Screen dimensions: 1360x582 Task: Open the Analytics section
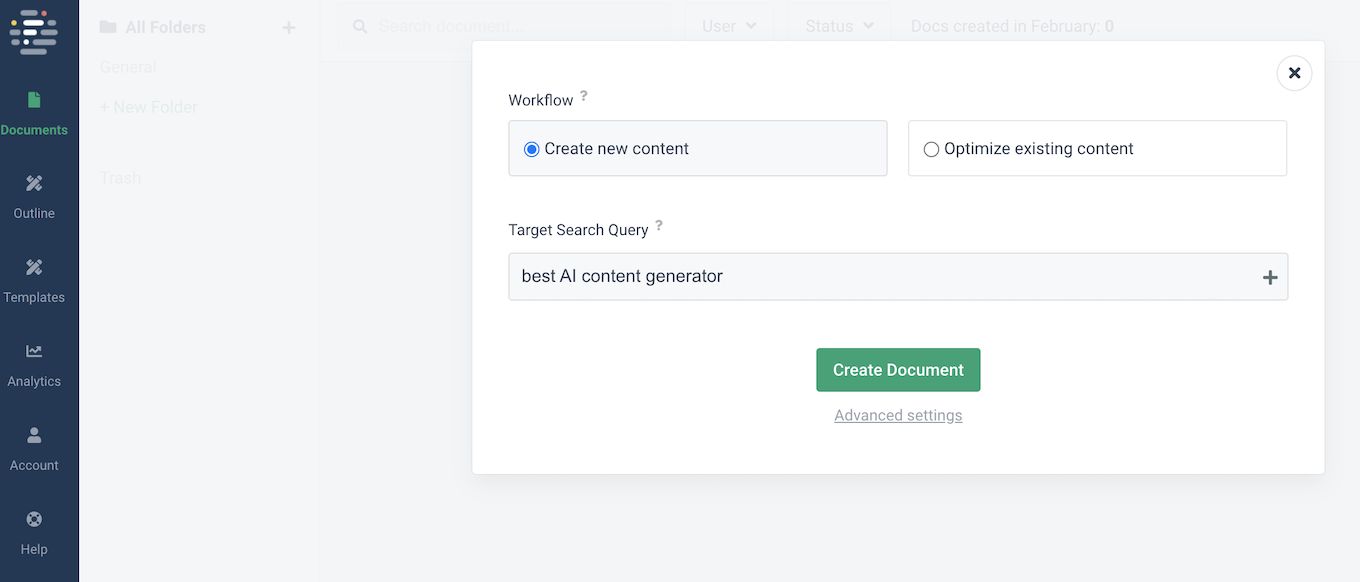pos(34,364)
